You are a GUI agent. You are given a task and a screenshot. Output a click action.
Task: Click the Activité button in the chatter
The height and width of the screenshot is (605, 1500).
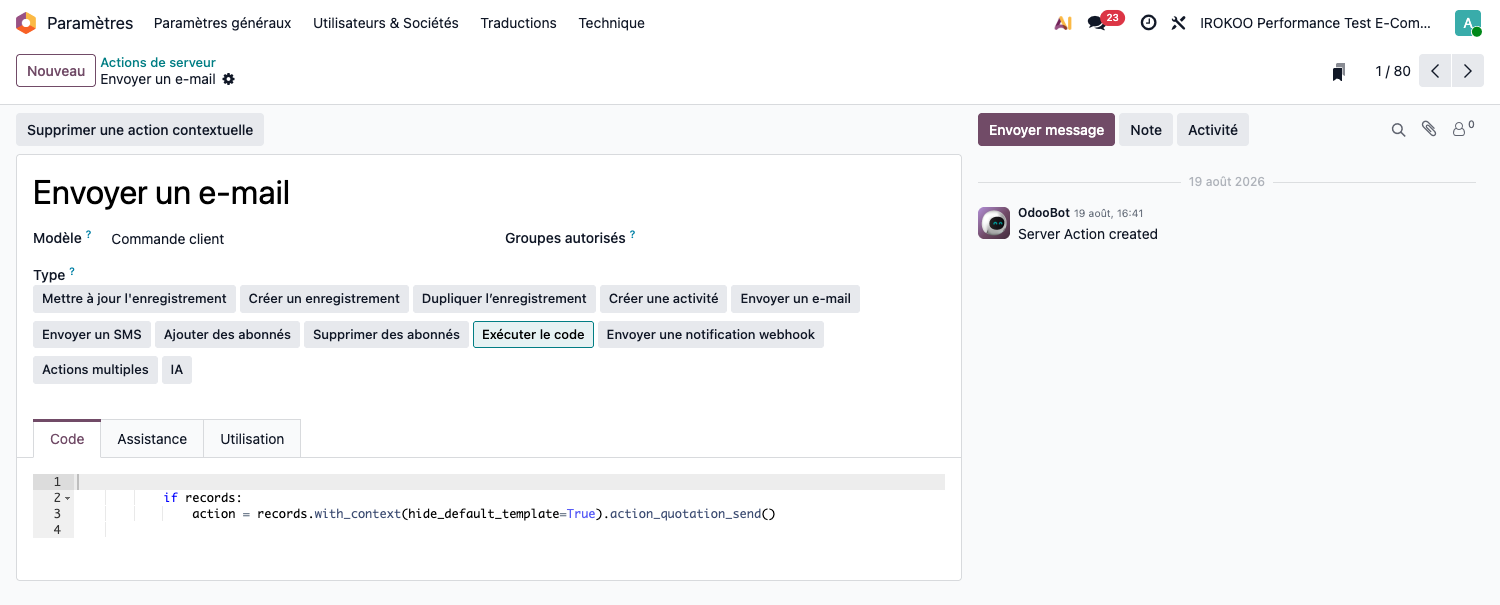pos(1213,130)
